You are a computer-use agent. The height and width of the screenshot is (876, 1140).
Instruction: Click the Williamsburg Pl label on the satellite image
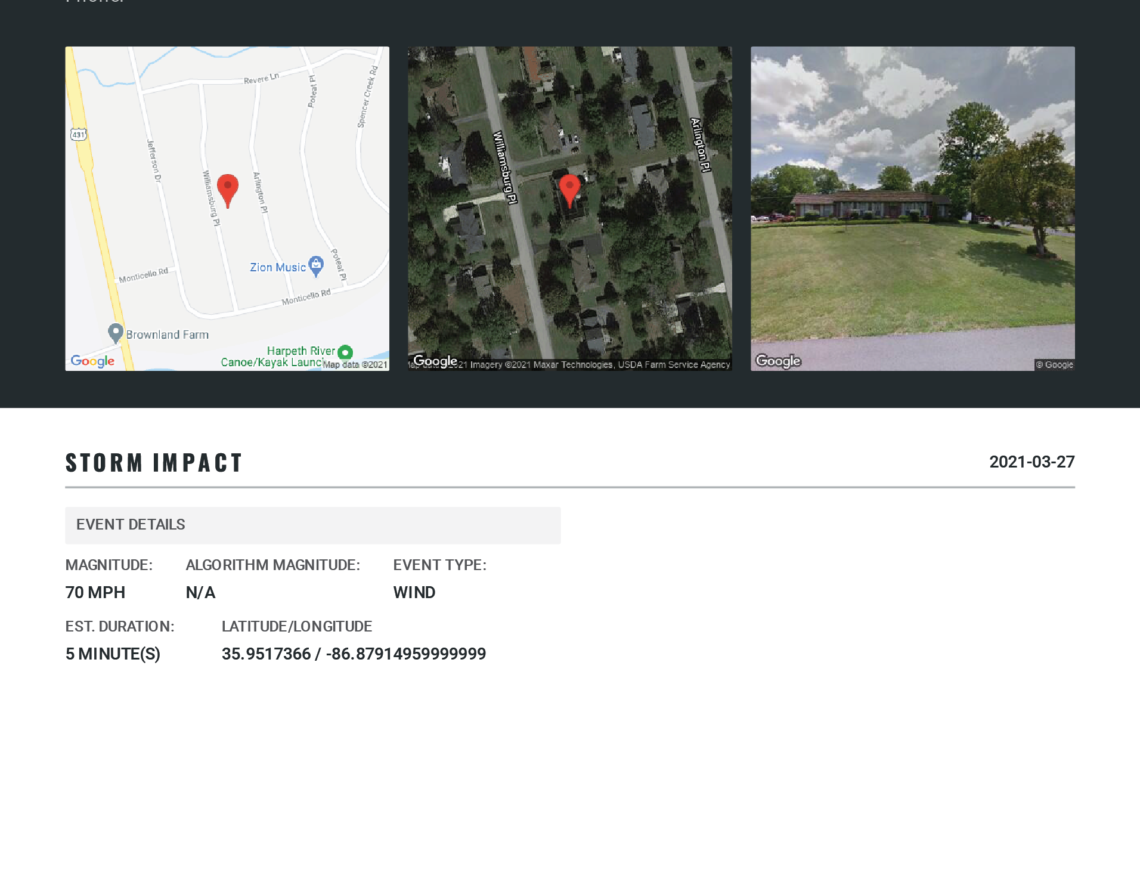[503, 168]
